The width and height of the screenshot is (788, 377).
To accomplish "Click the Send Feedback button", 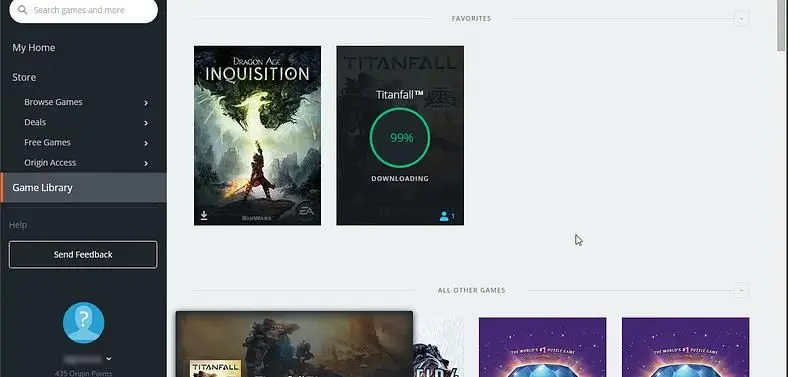I will coord(83,254).
